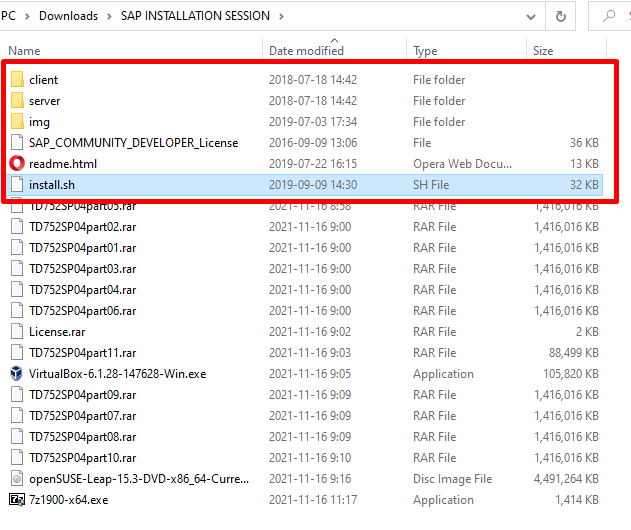
Task: Click TD752SP04part01.rar file icon
Action: 17,247
